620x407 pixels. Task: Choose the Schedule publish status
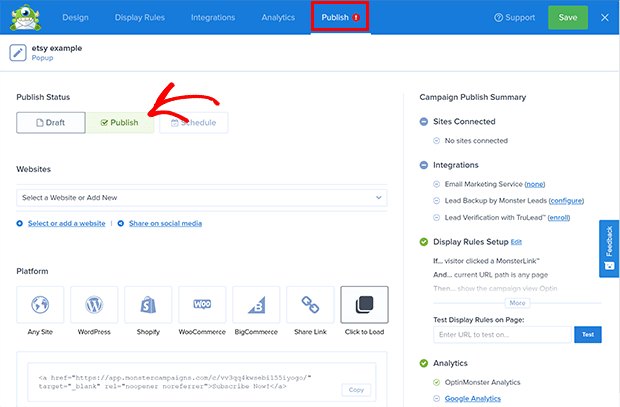coord(193,123)
